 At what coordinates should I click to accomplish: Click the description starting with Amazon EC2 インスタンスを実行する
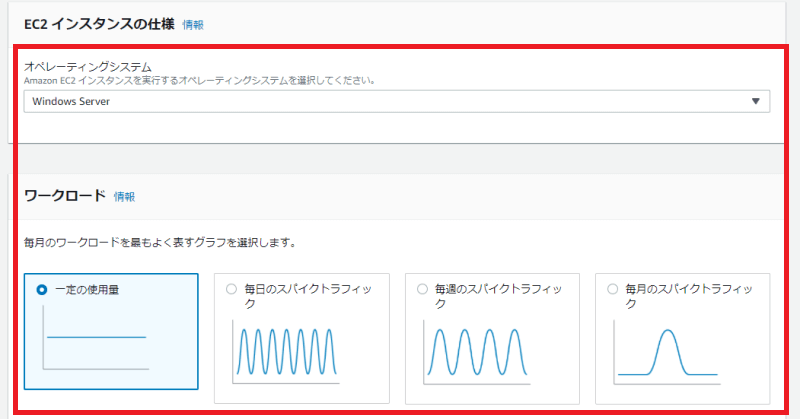coord(200,81)
